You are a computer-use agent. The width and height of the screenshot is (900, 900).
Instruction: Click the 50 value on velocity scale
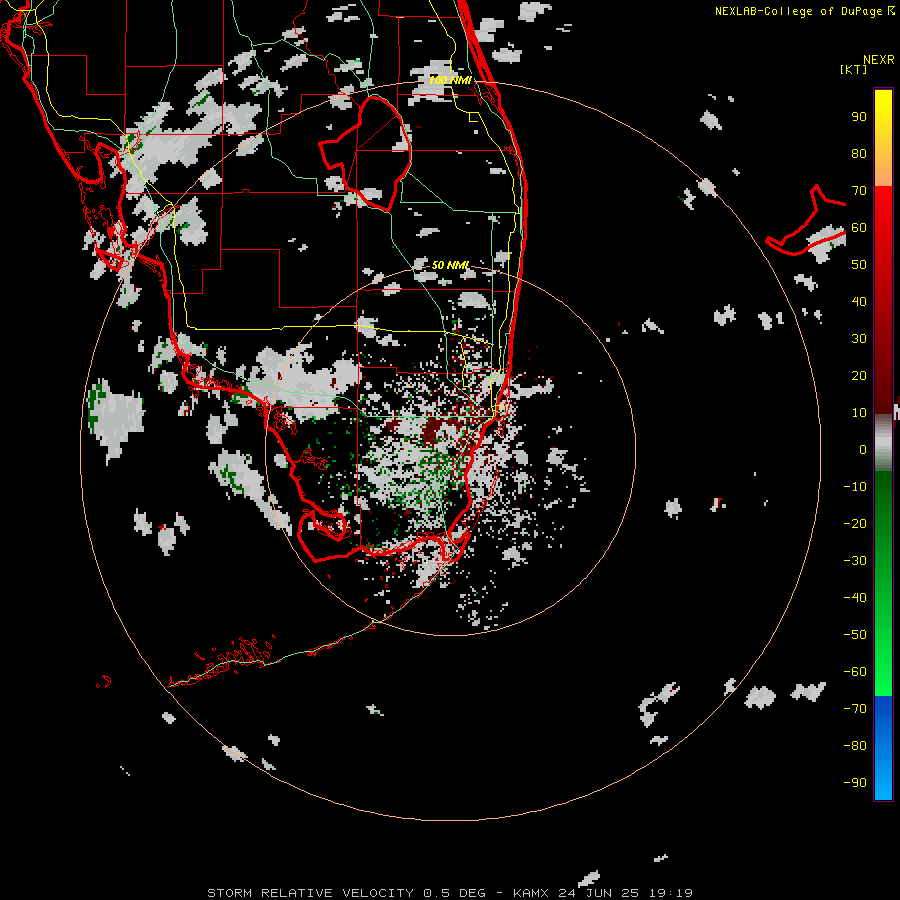(859, 265)
